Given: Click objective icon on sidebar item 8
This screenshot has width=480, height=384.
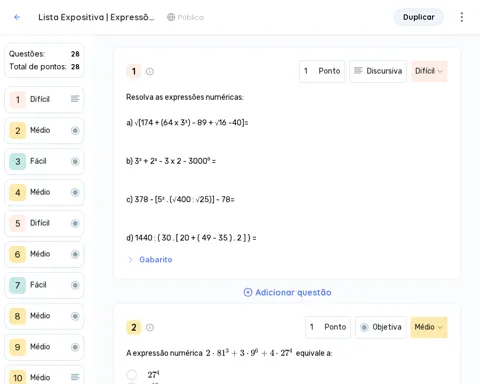Looking at the screenshot, I should [75, 316].
